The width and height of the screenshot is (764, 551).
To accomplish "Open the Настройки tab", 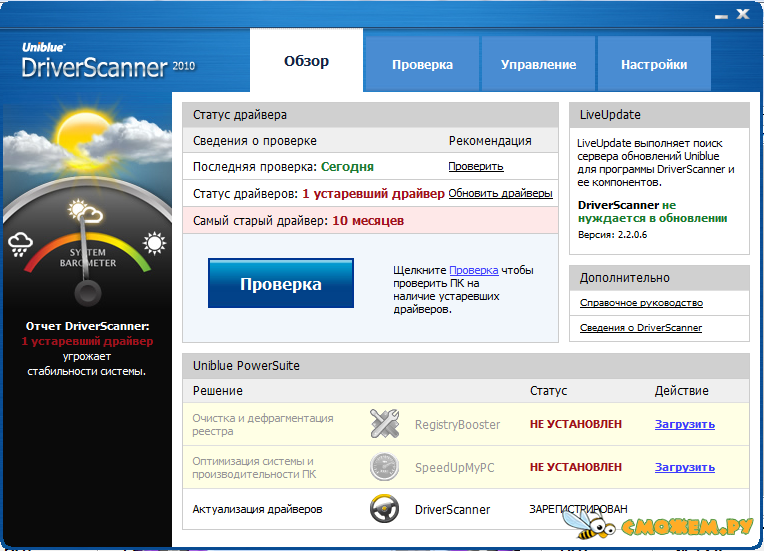I will 654,64.
